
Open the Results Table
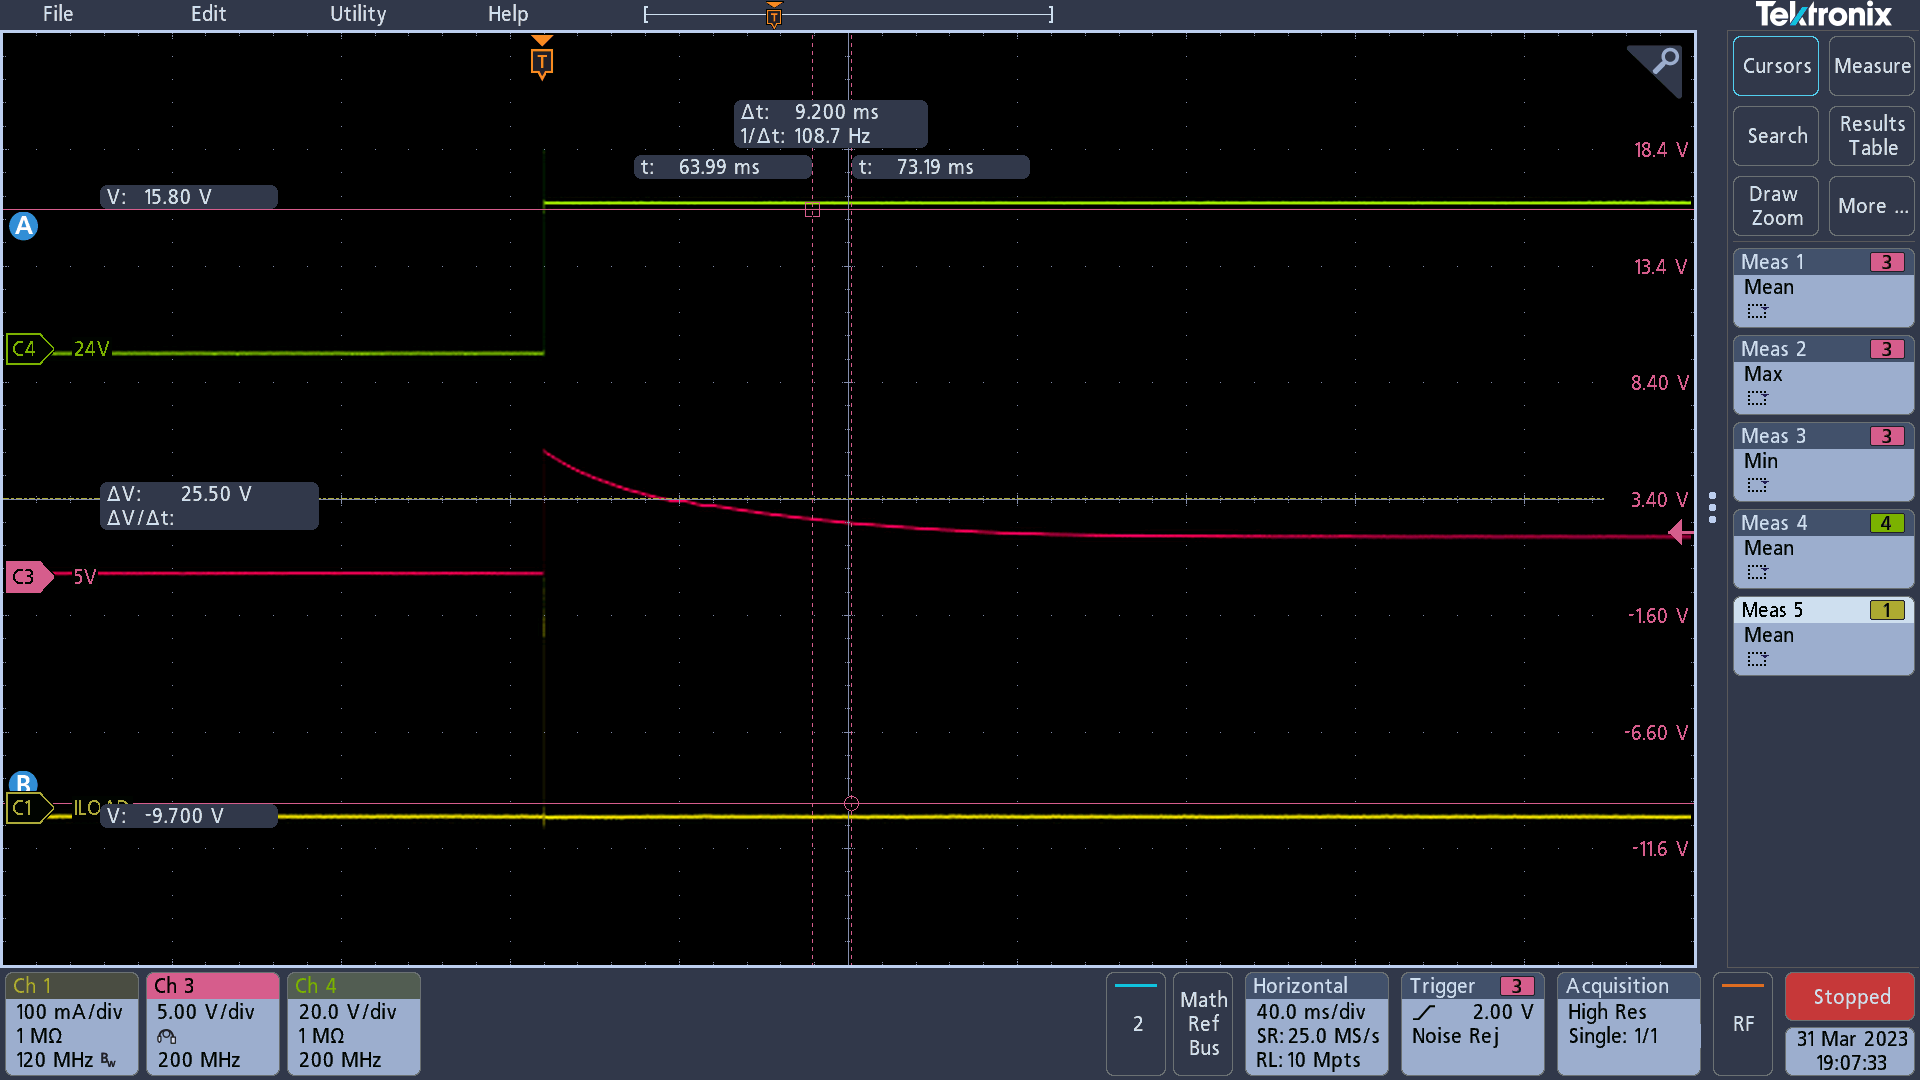pos(1872,136)
